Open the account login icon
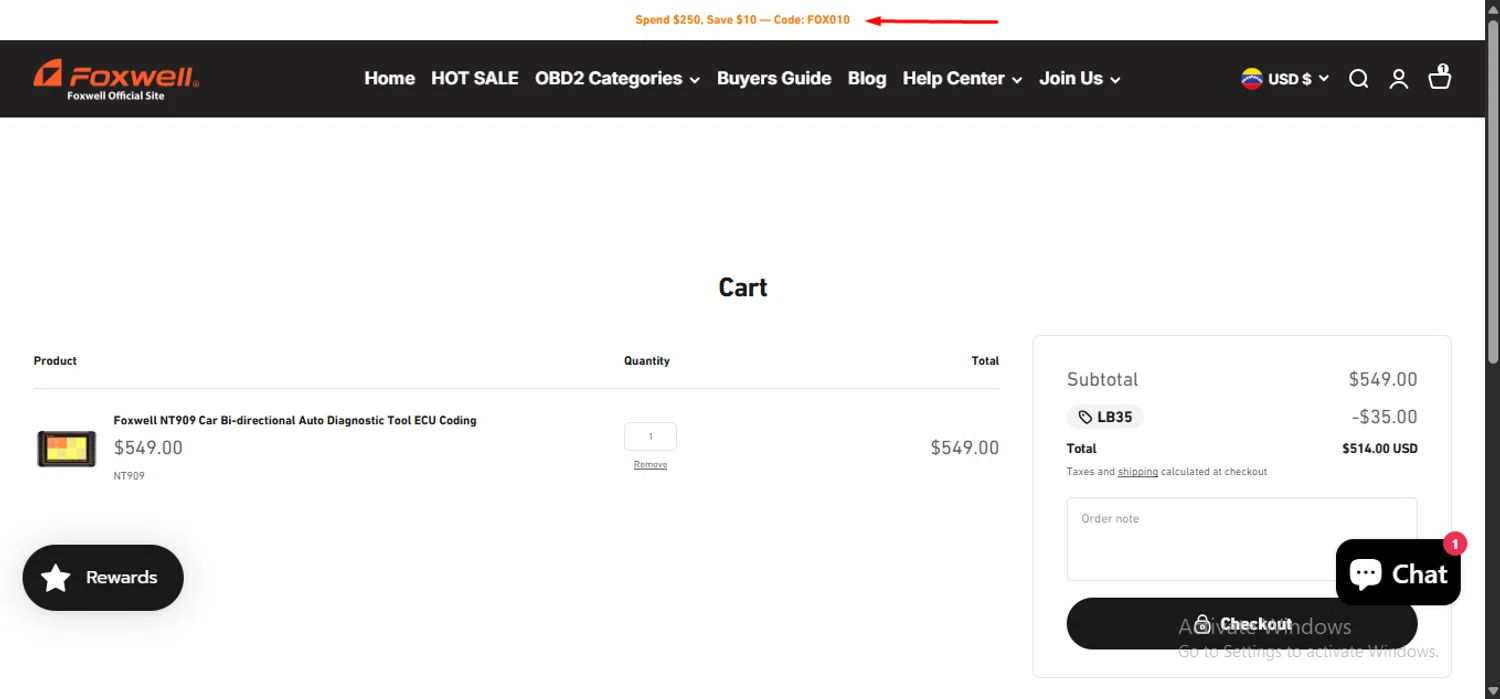This screenshot has width=1500, height=699. [1399, 79]
